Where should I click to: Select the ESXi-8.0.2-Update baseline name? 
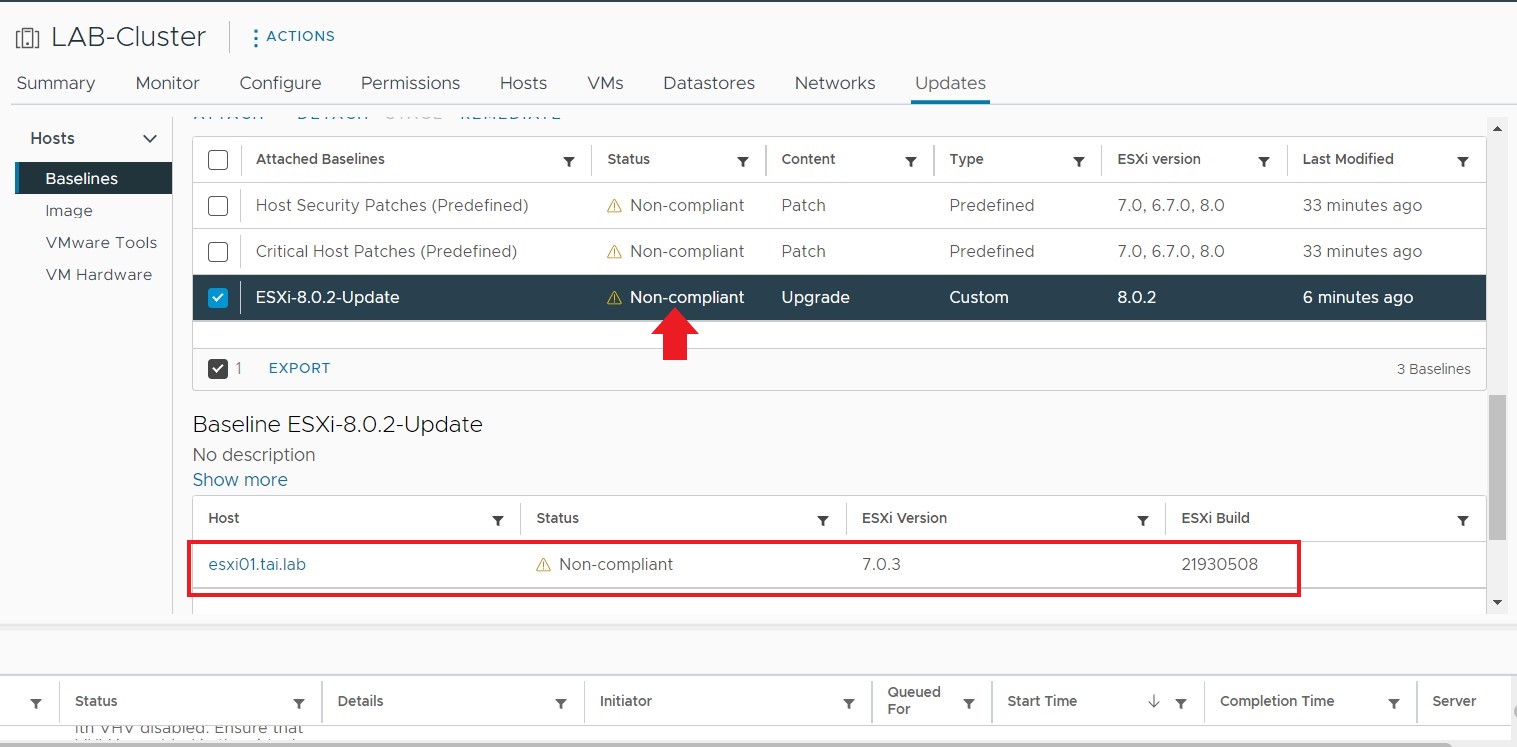click(x=328, y=297)
